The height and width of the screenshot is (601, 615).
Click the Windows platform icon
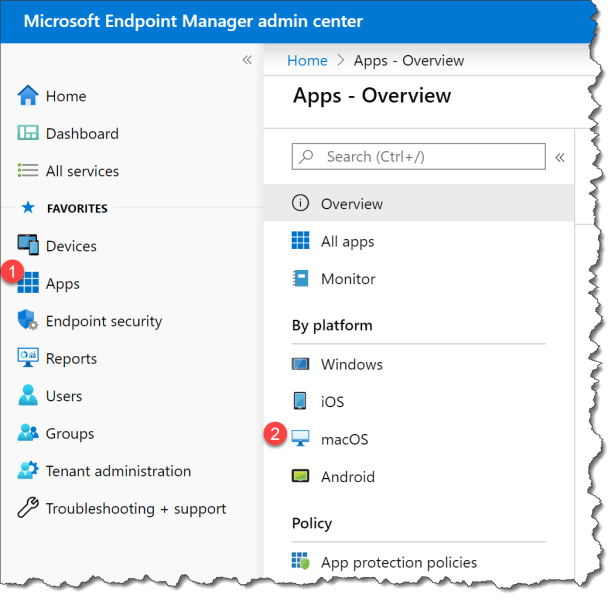[x=300, y=364]
